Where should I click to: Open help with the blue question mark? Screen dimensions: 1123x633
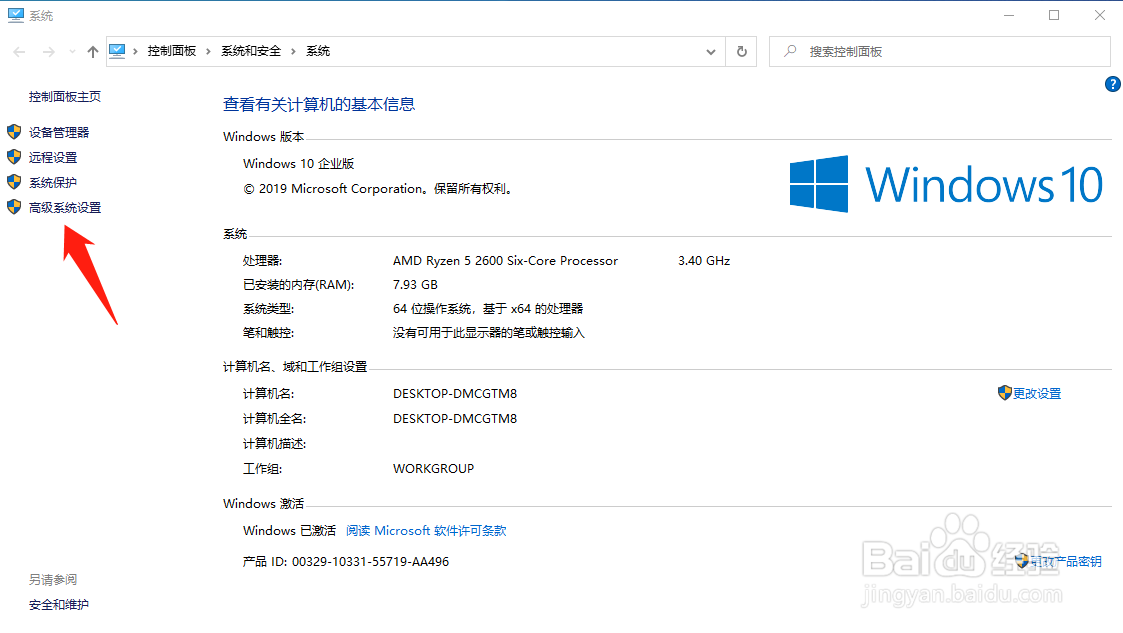tap(1112, 84)
